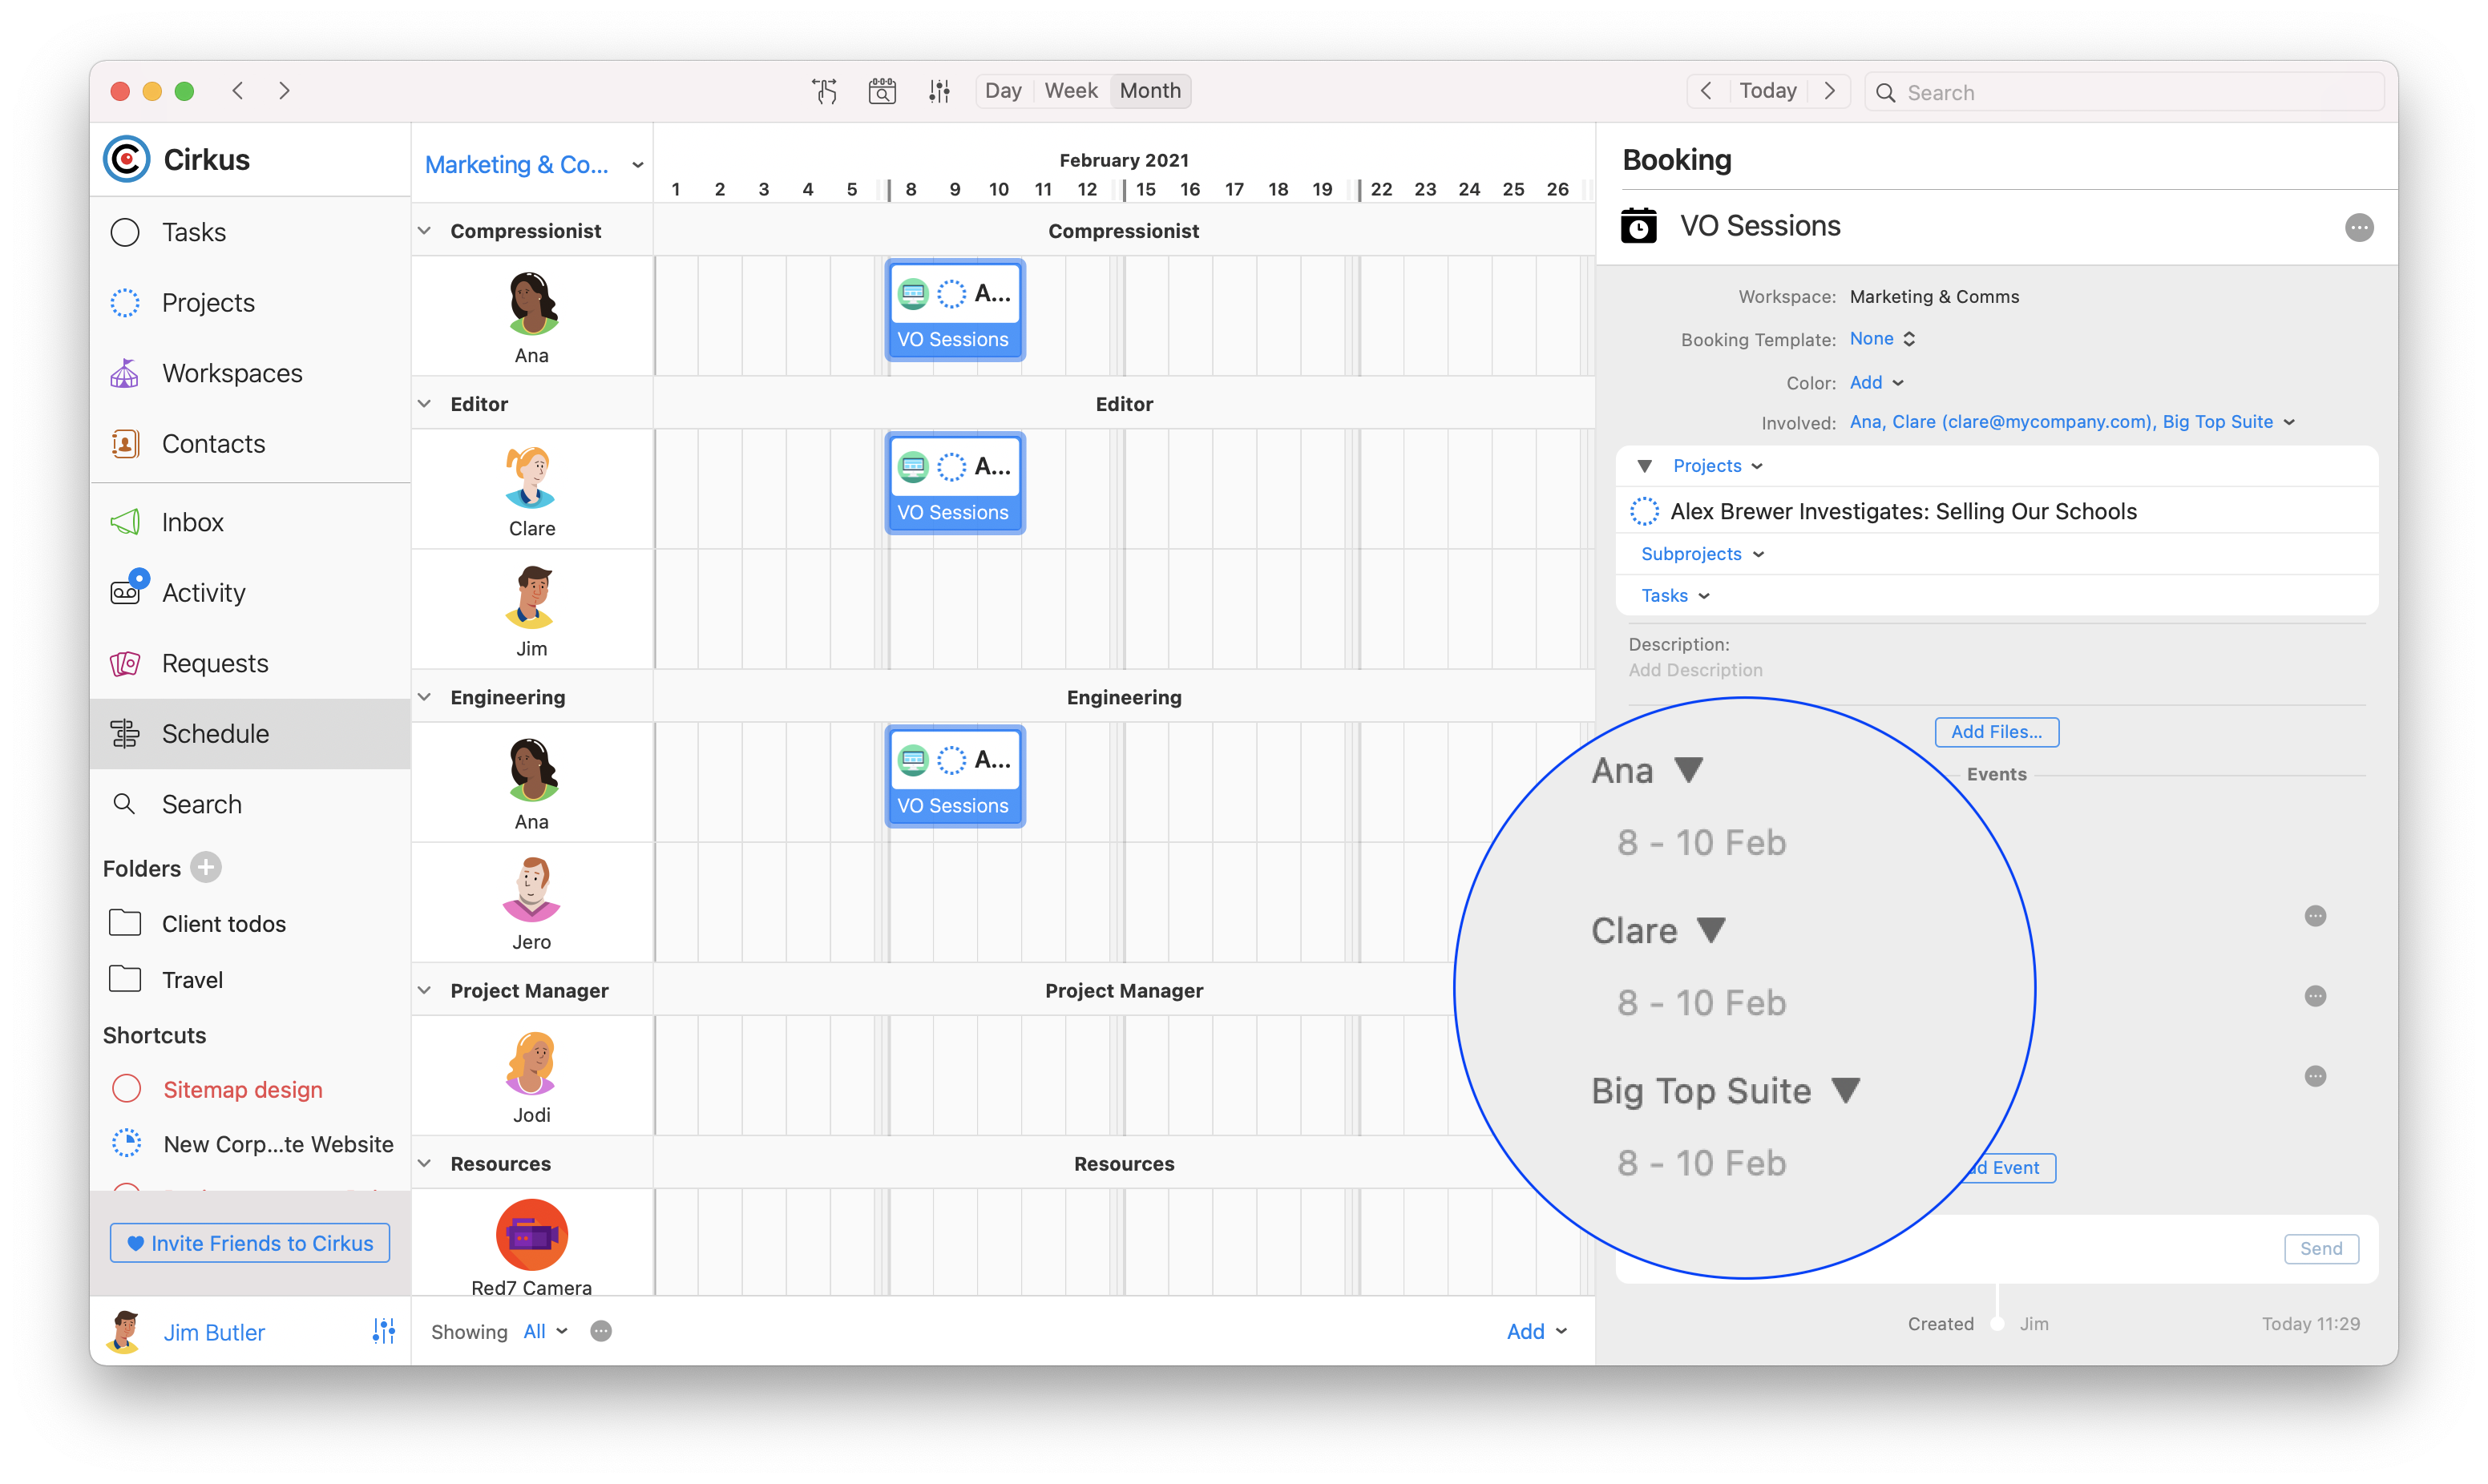This screenshot has width=2488, height=1484.
Task: Switch schedule to Day view
Action: click(x=1003, y=91)
